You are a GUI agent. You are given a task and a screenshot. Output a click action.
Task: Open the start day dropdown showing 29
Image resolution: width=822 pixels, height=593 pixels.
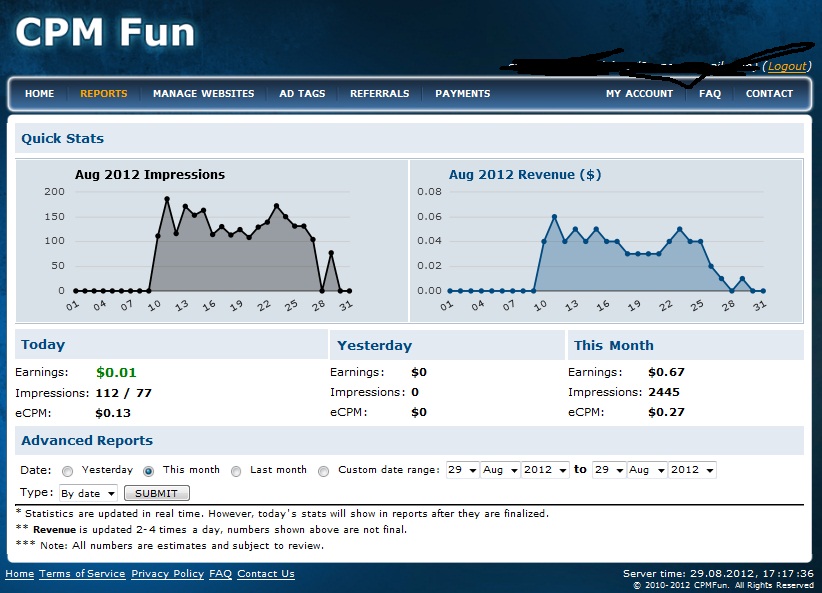click(462, 470)
